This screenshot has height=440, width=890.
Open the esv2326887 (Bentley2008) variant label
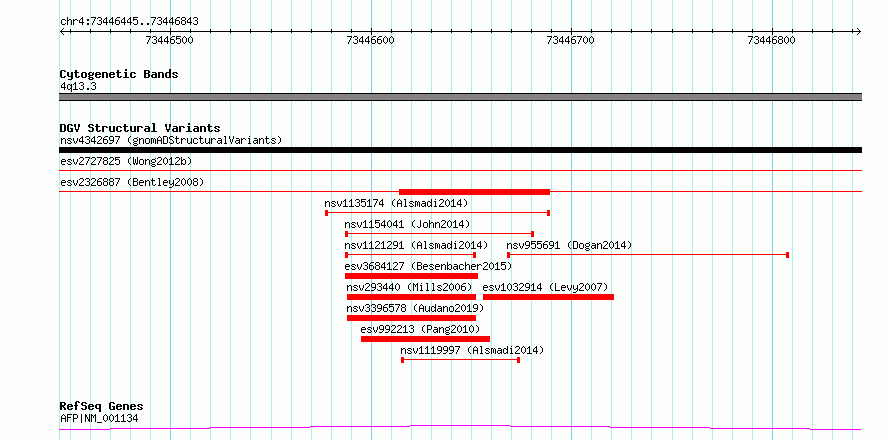[x=132, y=182]
